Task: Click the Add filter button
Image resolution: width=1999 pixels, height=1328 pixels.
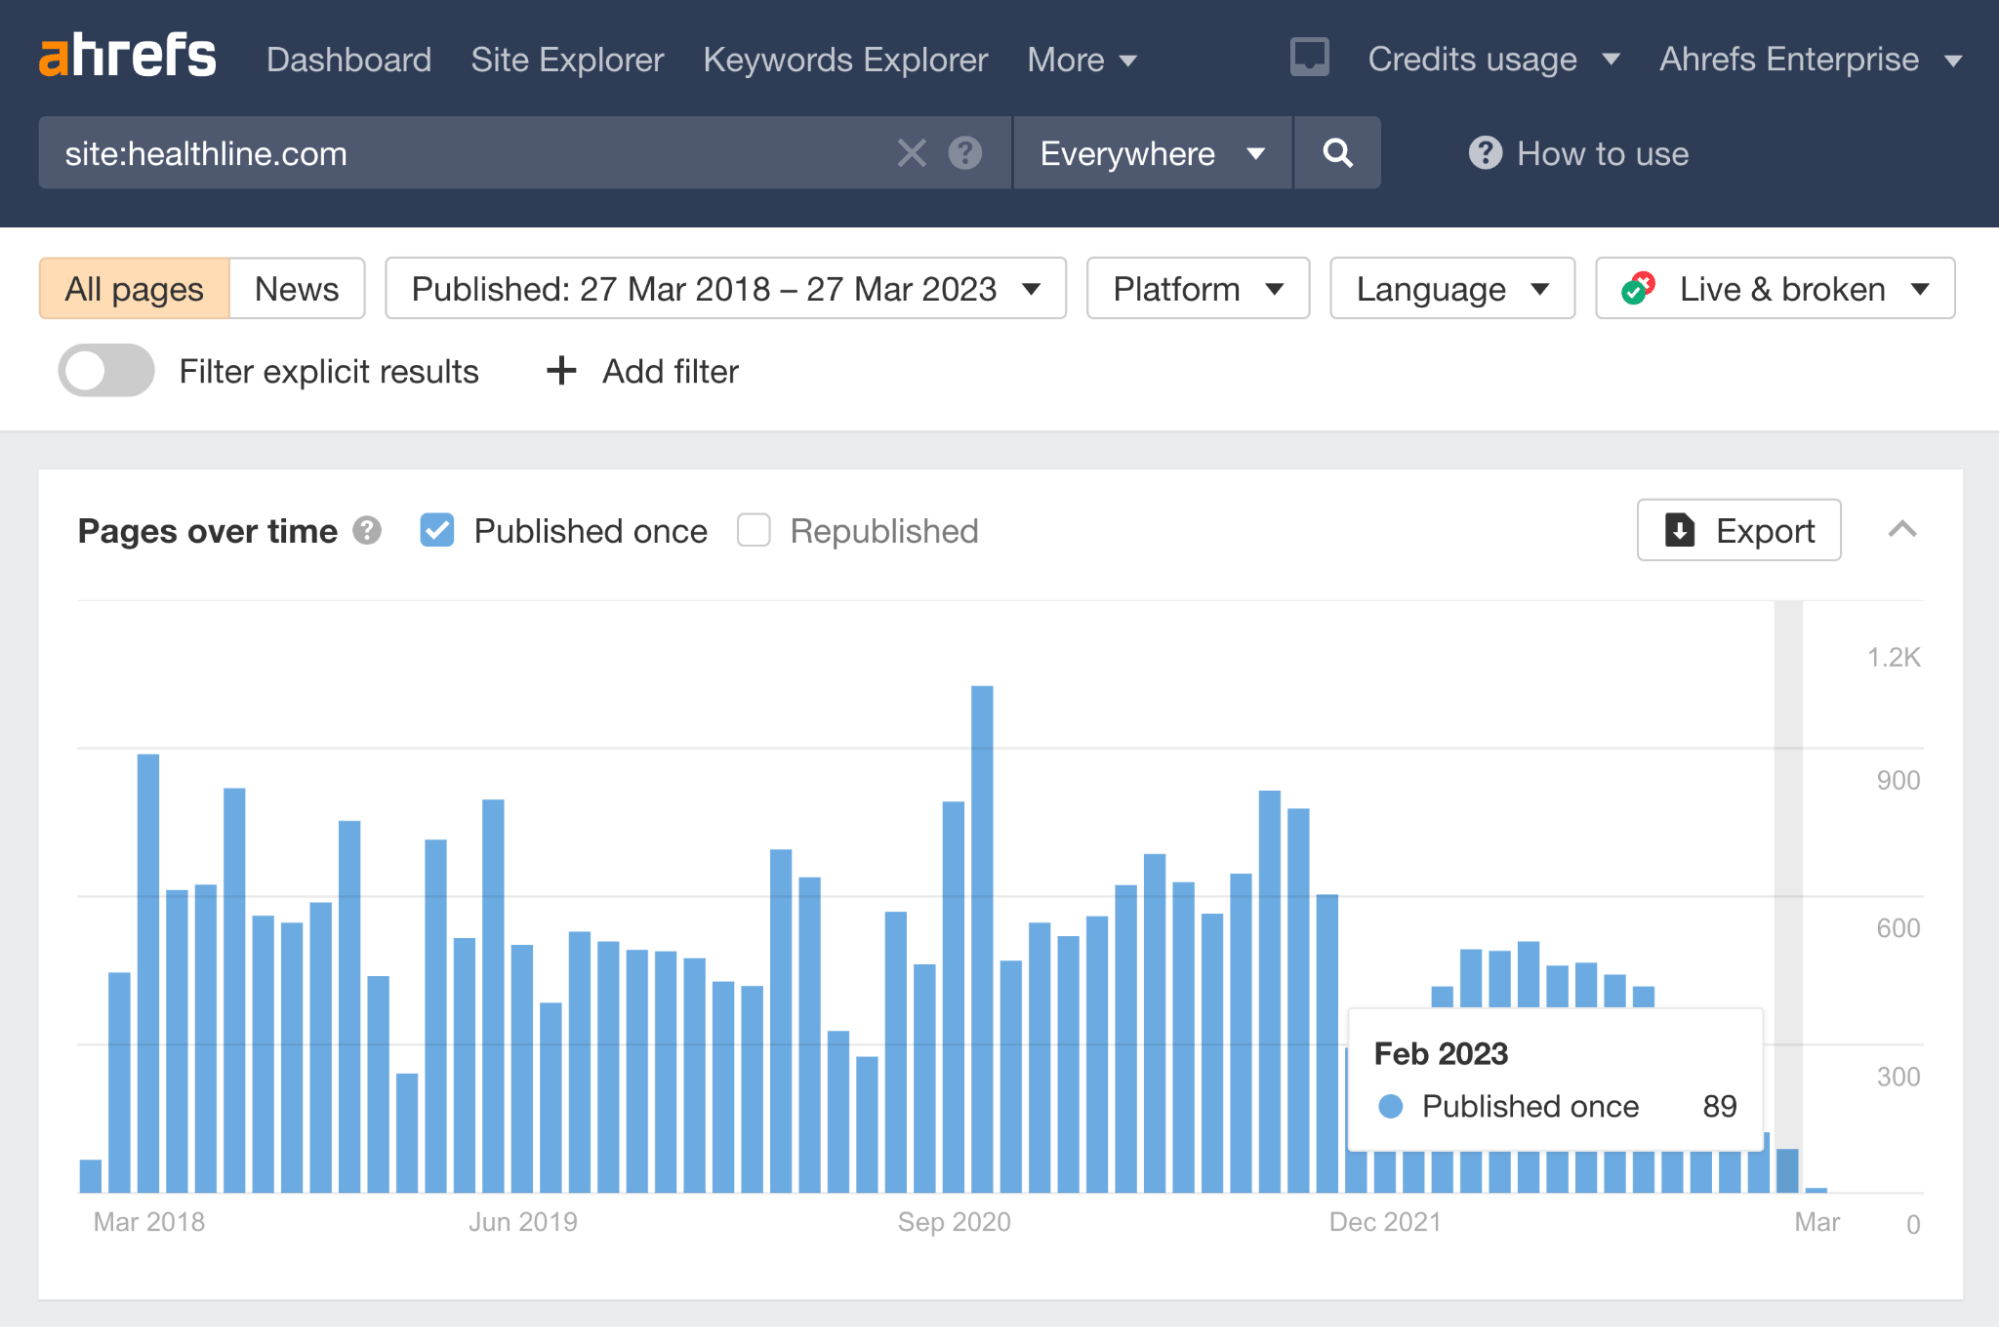Action: [x=641, y=371]
